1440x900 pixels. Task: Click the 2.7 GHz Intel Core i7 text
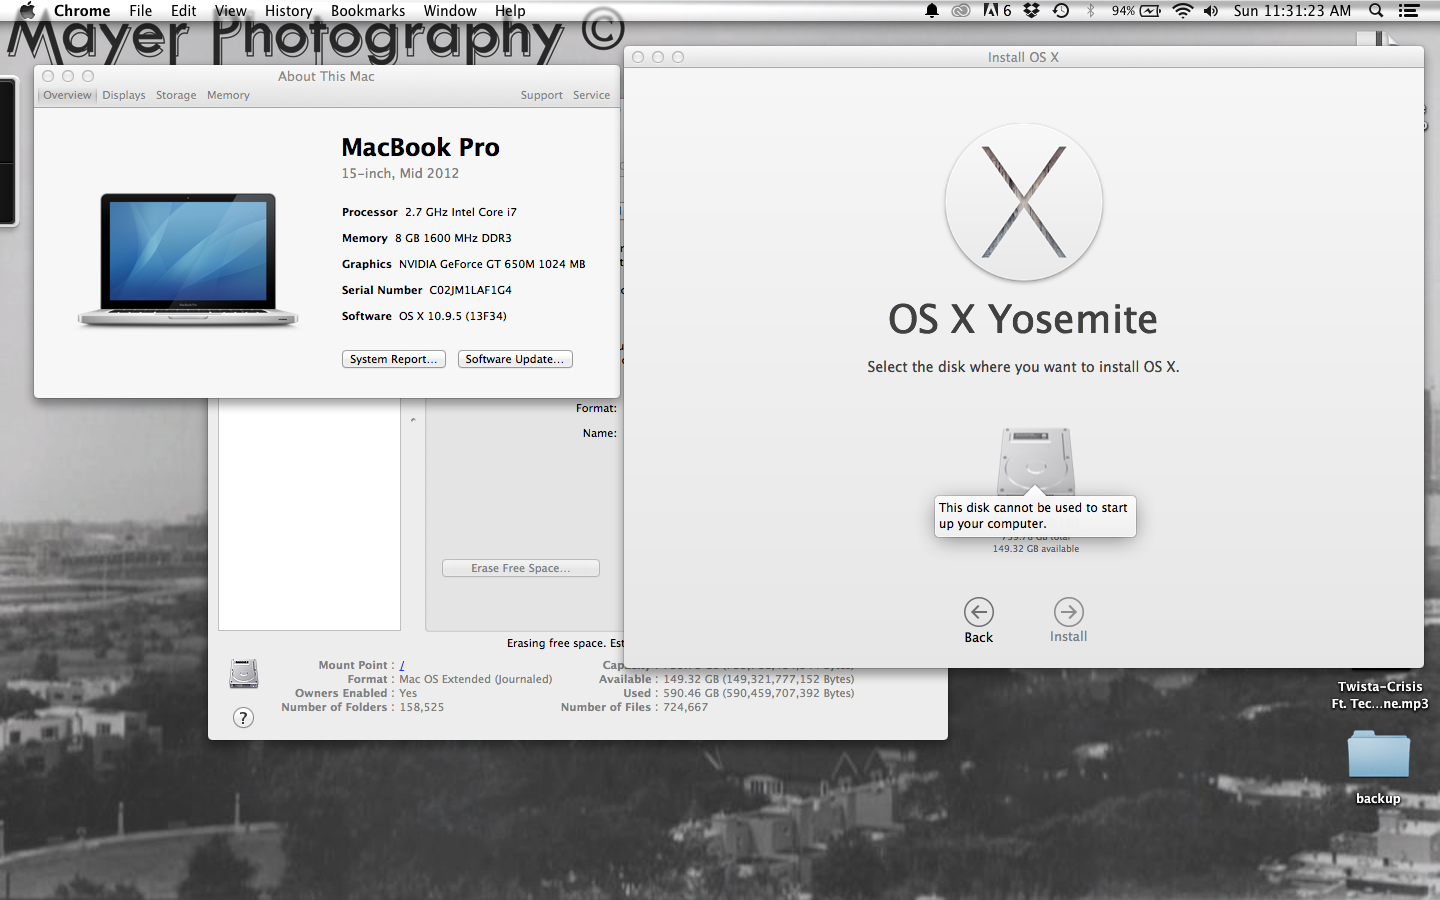tap(461, 212)
